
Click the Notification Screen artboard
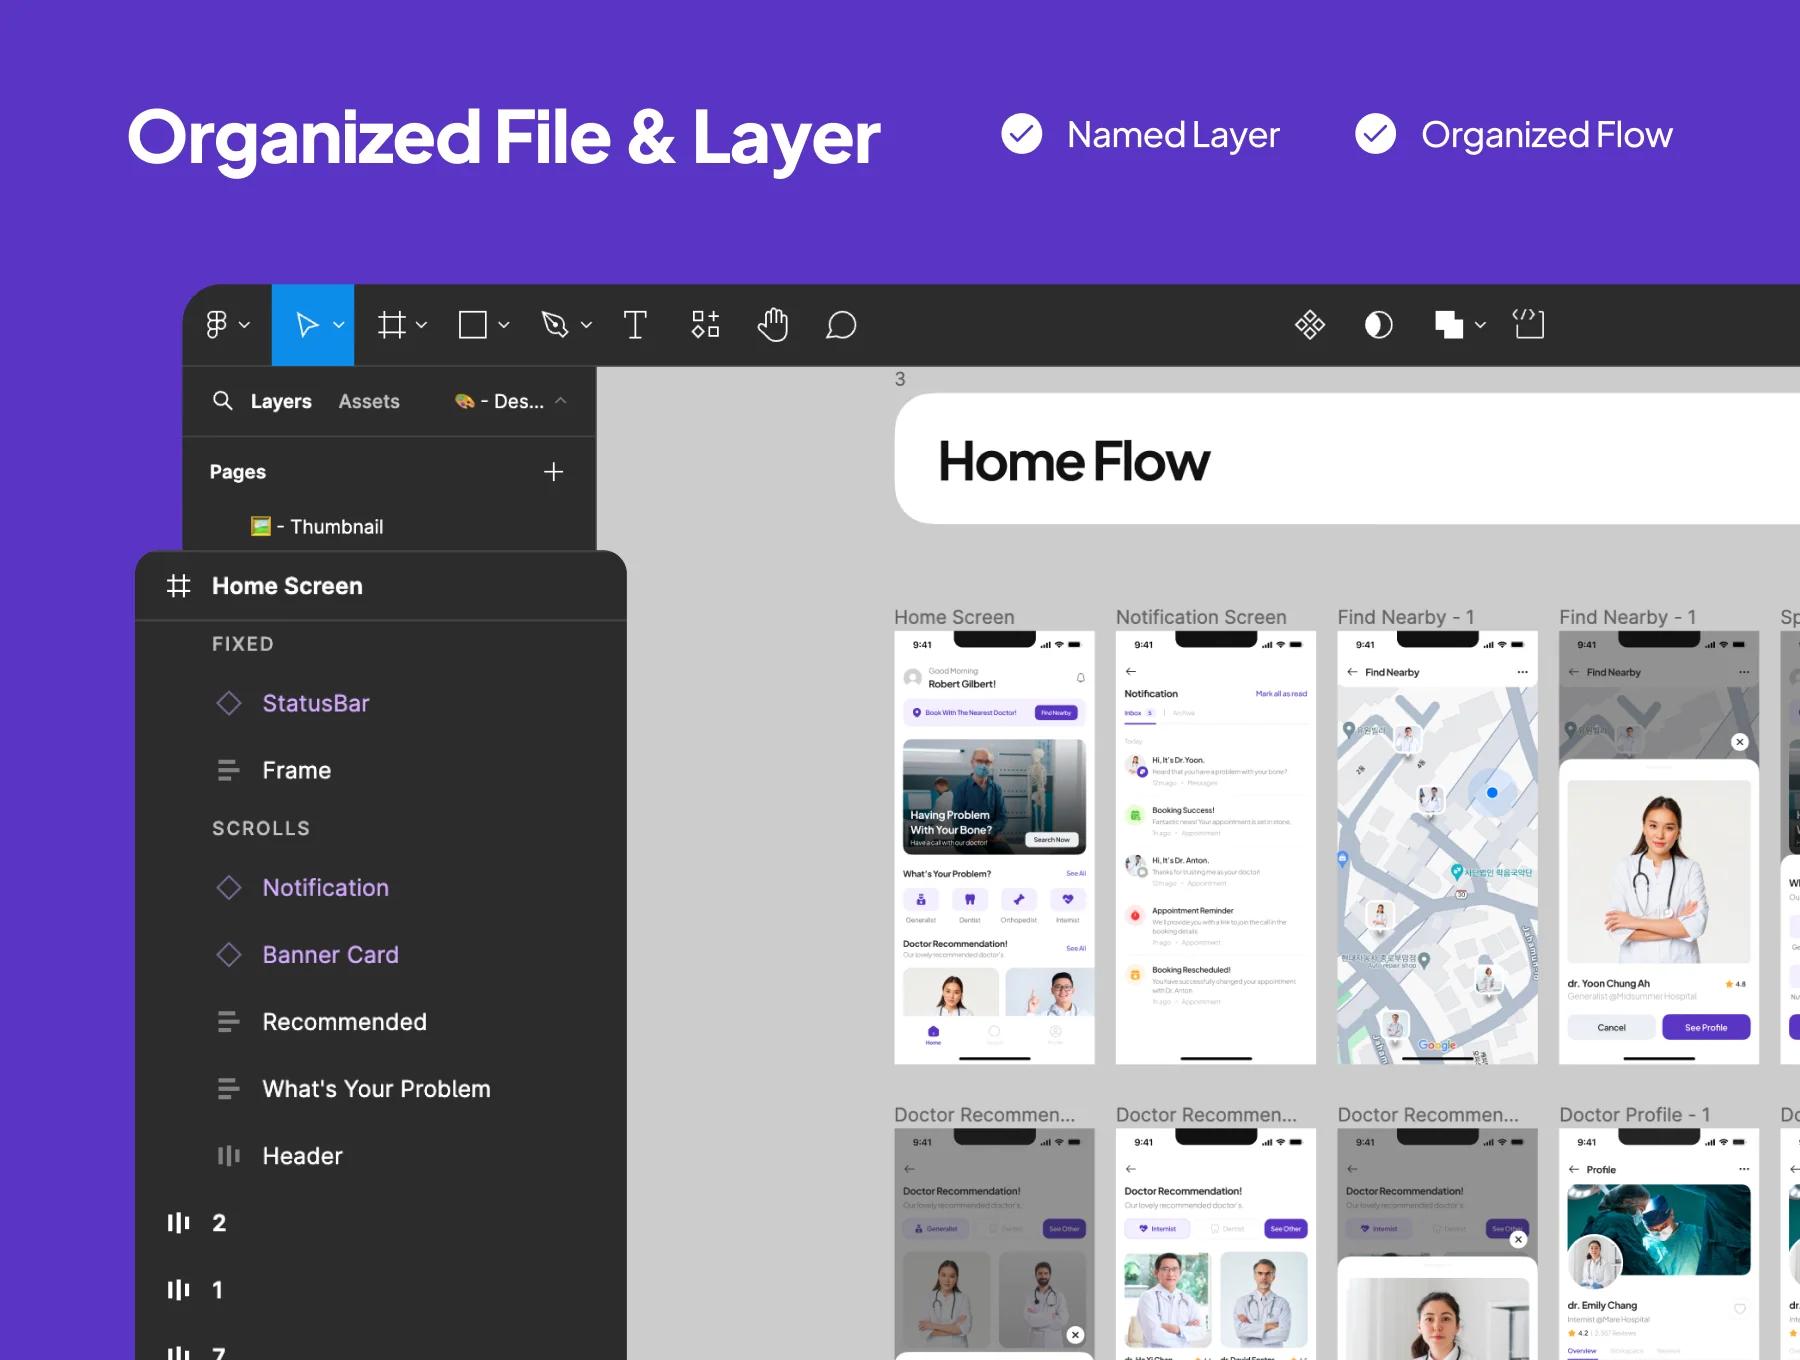[x=1216, y=847]
